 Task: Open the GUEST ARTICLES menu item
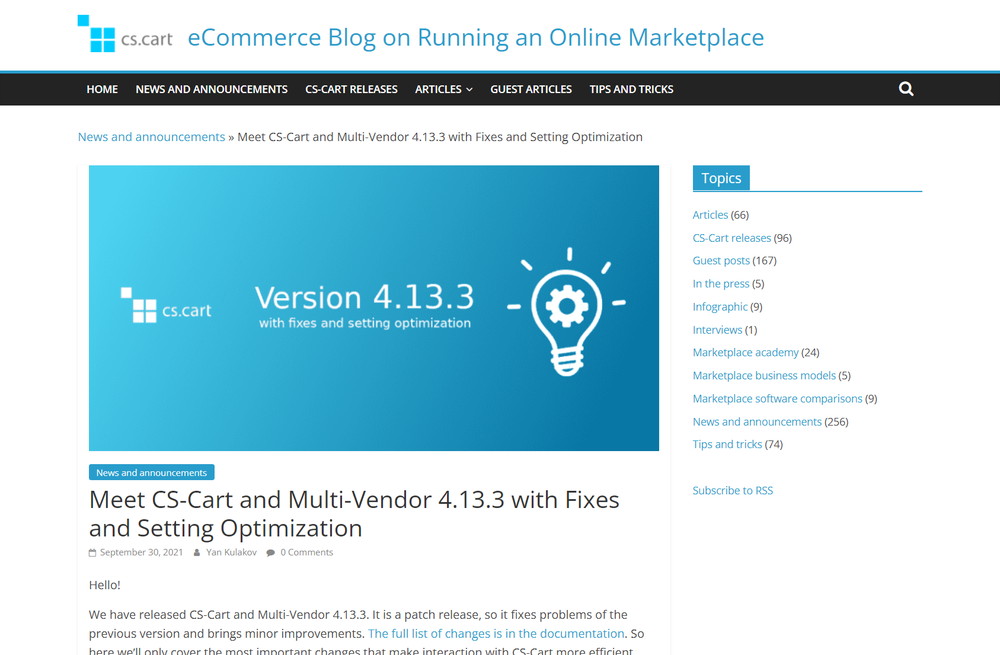(x=531, y=89)
